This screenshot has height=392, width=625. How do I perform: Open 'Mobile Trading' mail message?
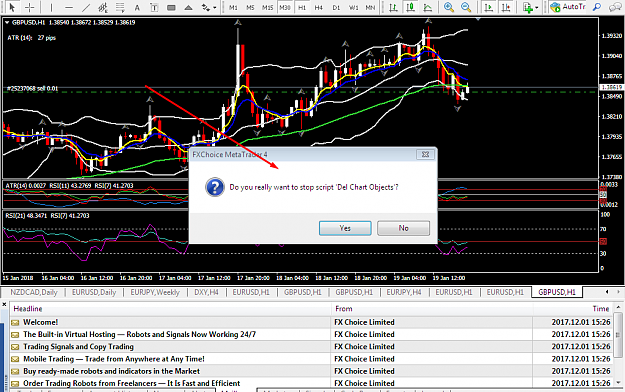click(311, 359)
